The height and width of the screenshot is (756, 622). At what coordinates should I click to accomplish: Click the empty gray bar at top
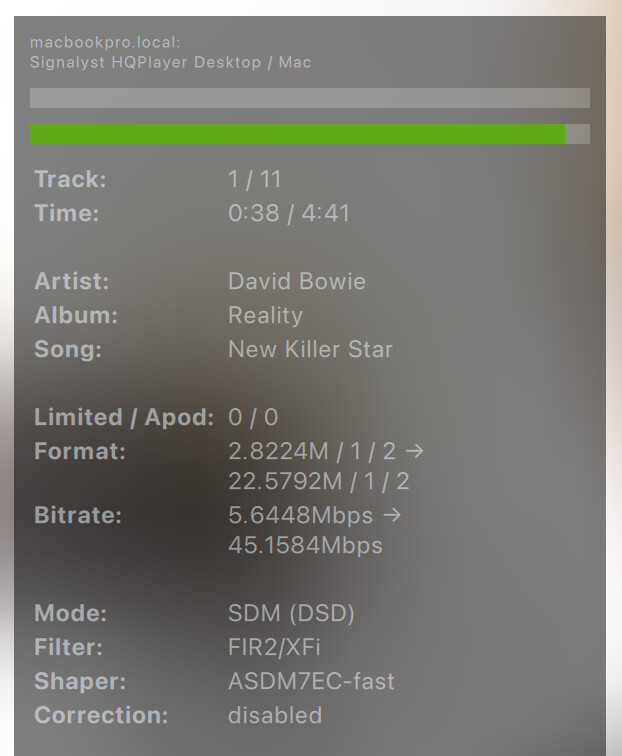coord(309,98)
